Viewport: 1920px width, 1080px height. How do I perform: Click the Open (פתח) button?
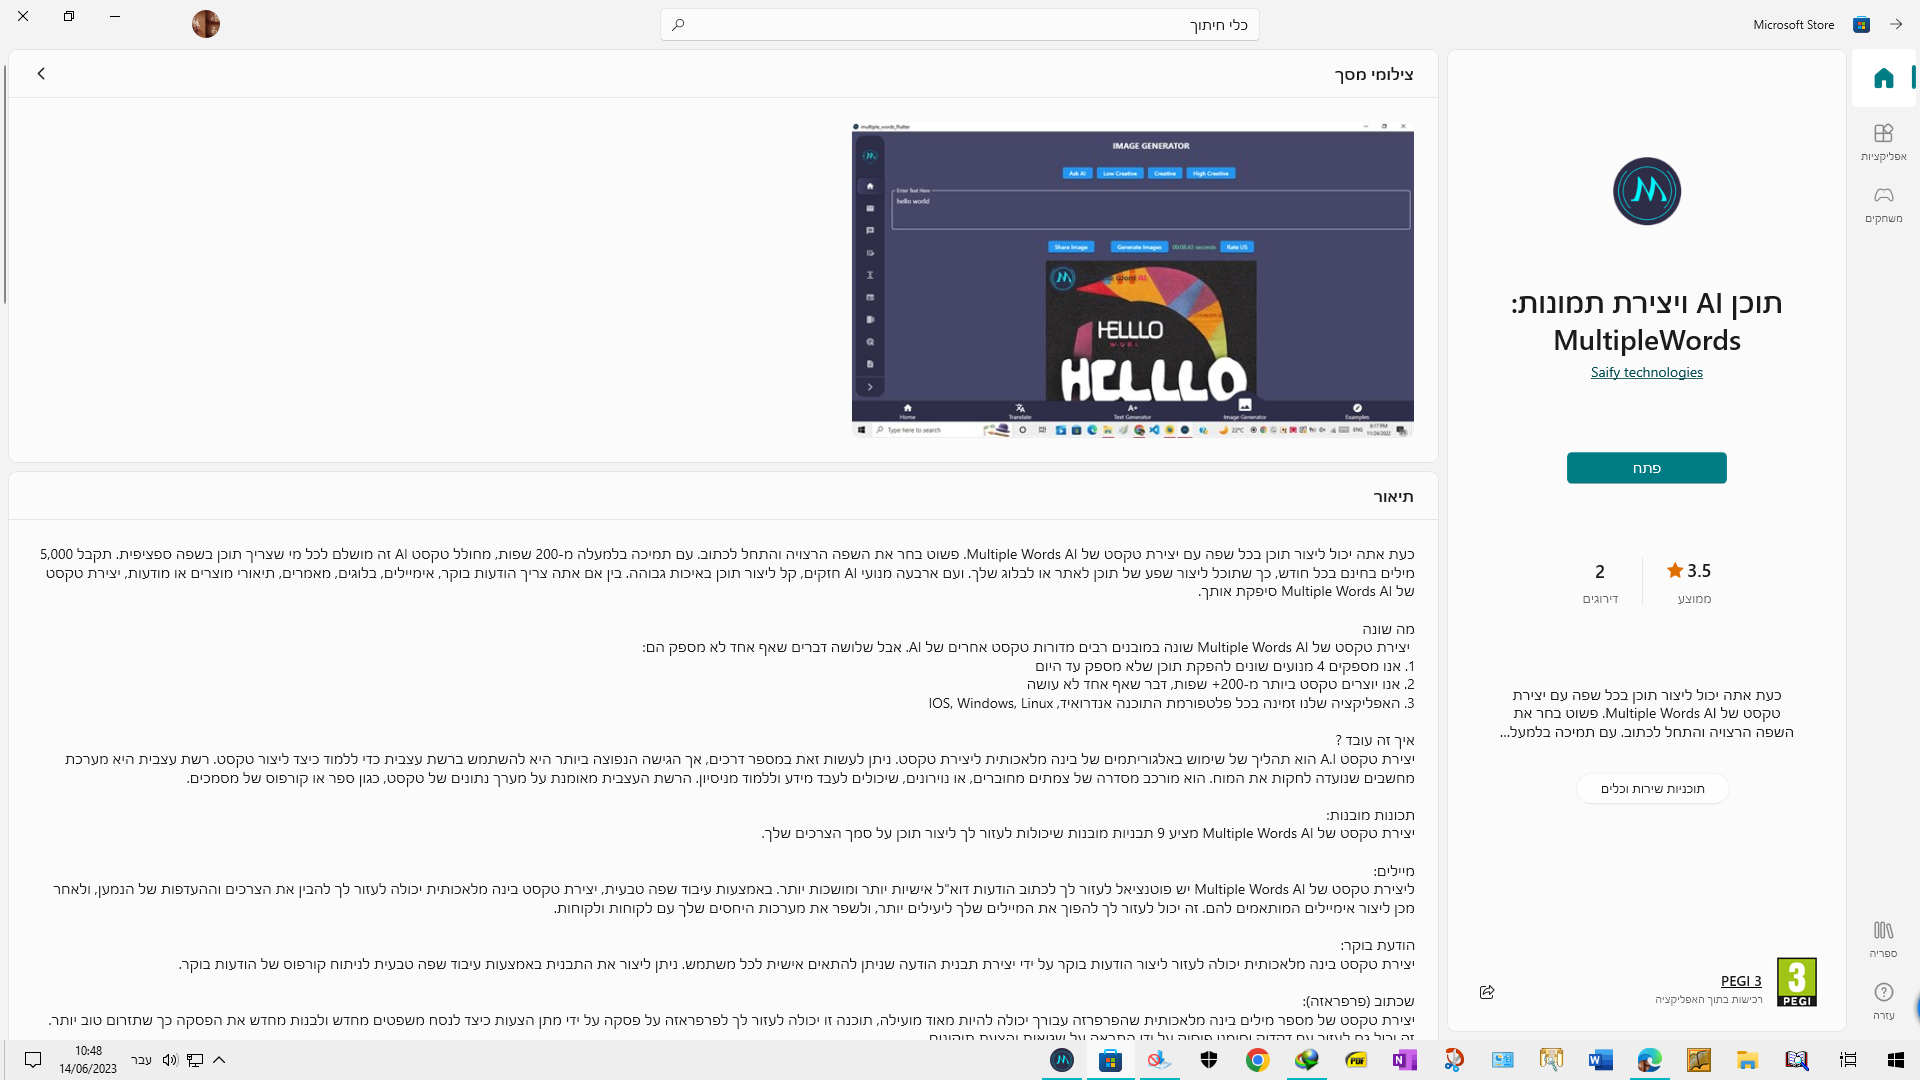pyautogui.click(x=1646, y=468)
